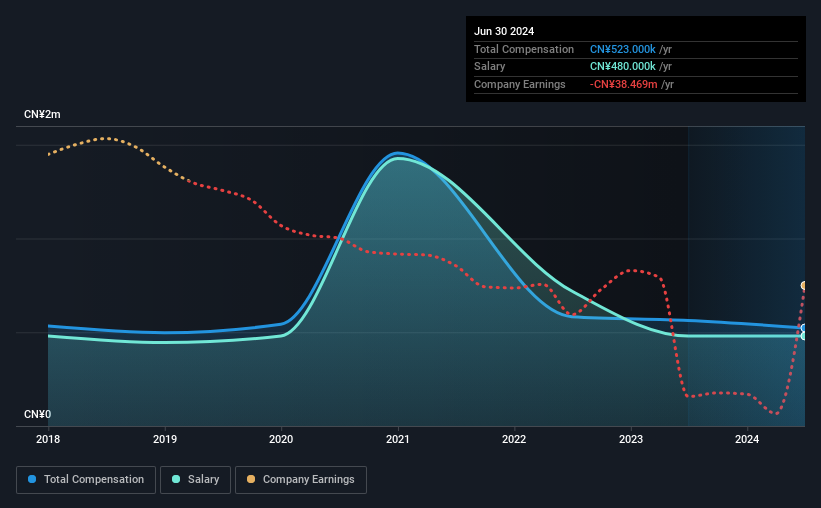Click the -CN¥38.469m earnings value
Viewport: 821px width, 508px height.
click(623, 84)
